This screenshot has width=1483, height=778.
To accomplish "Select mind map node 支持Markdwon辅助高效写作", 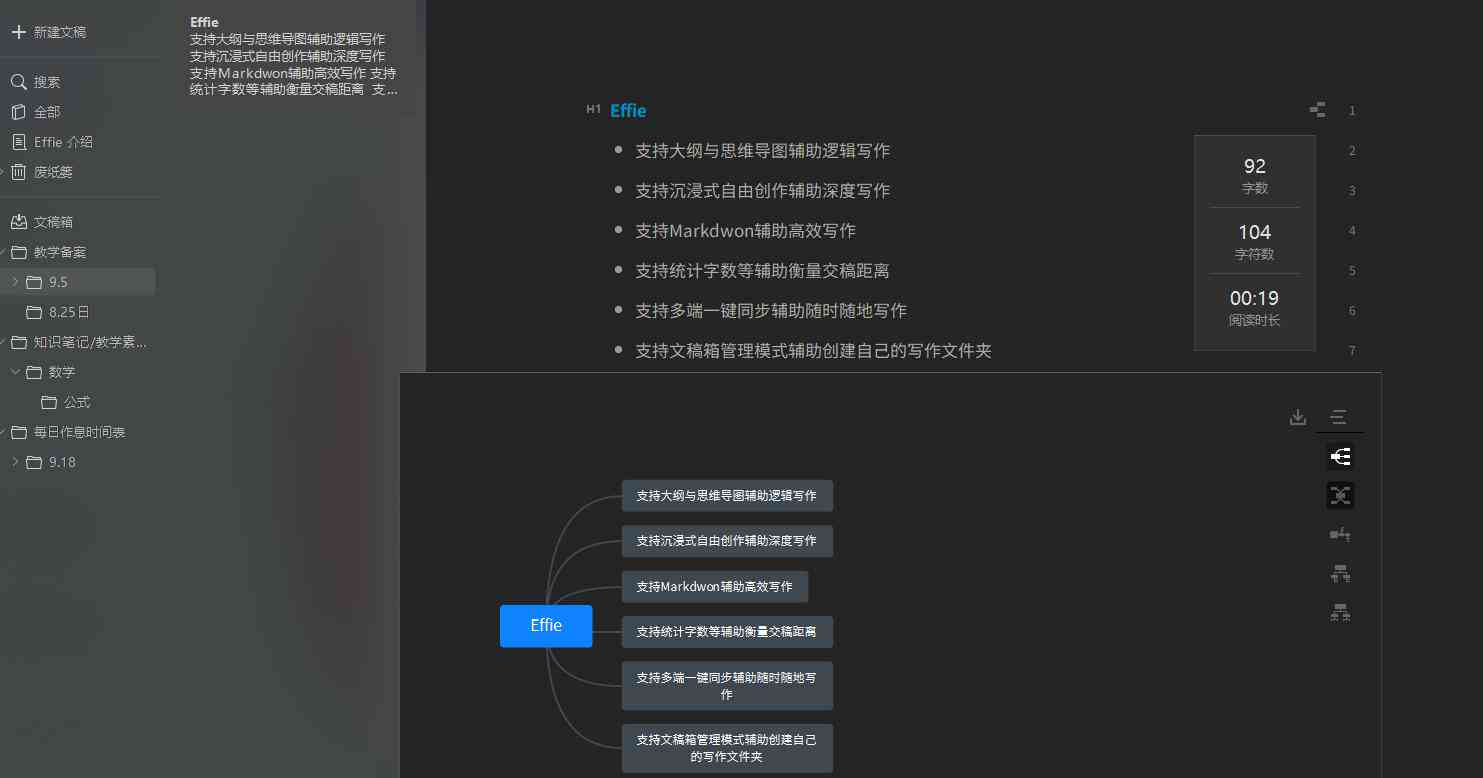I will tap(715, 587).
